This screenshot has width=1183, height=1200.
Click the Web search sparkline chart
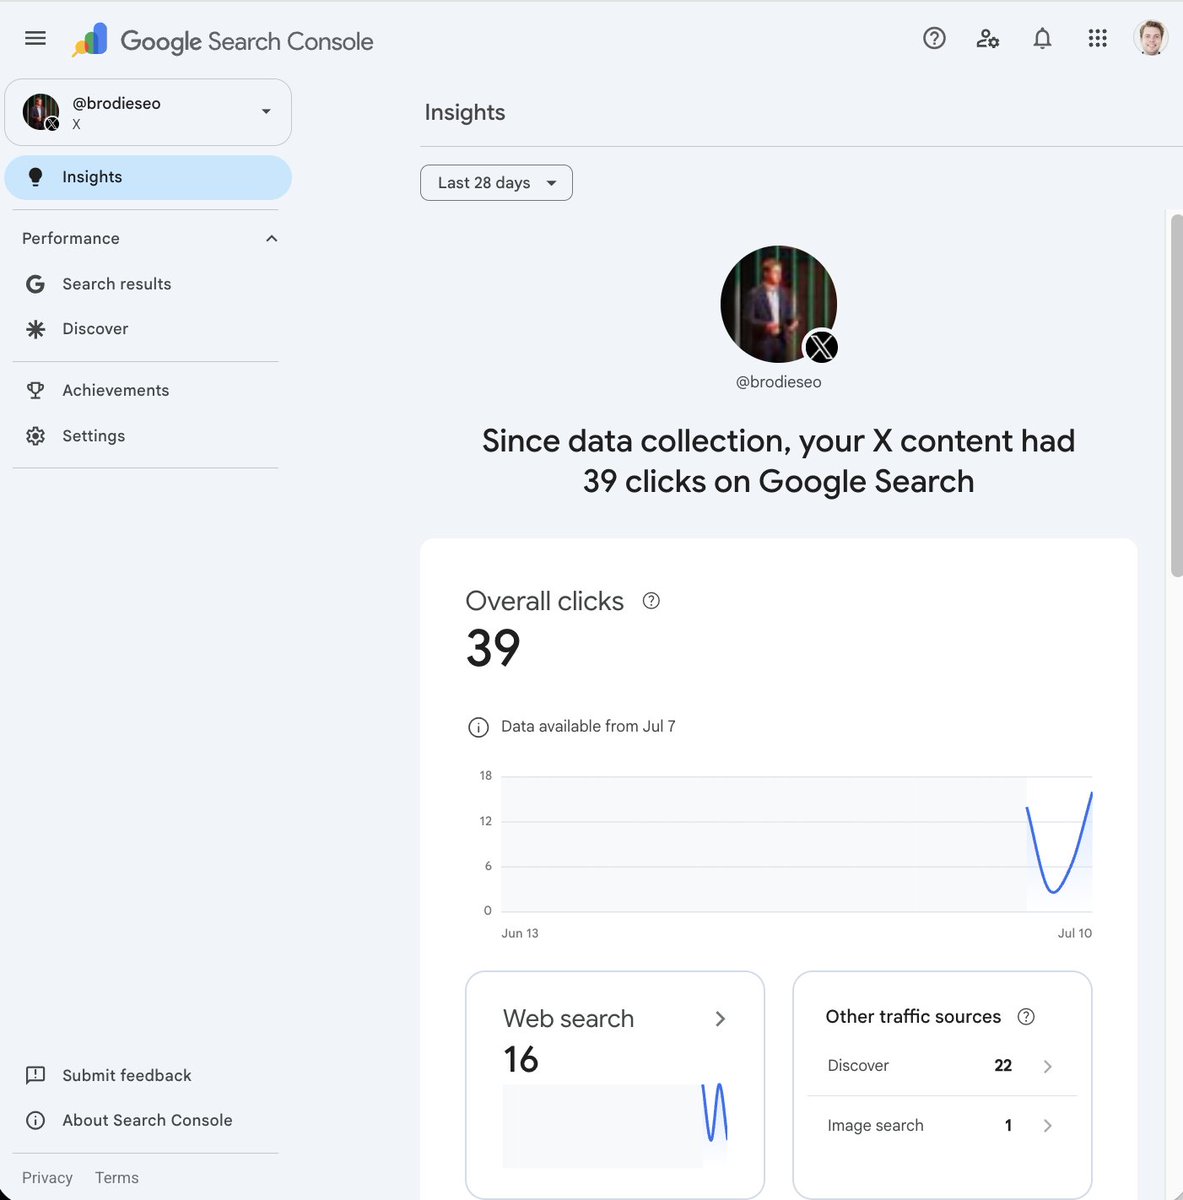(x=615, y=1125)
